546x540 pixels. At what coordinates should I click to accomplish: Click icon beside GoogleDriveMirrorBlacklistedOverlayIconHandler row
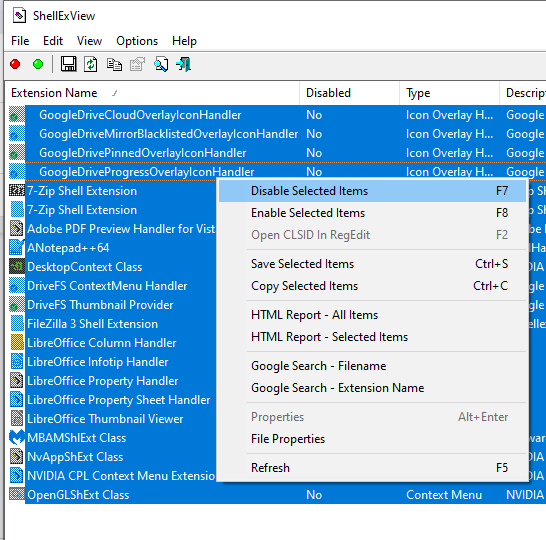point(17,134)
